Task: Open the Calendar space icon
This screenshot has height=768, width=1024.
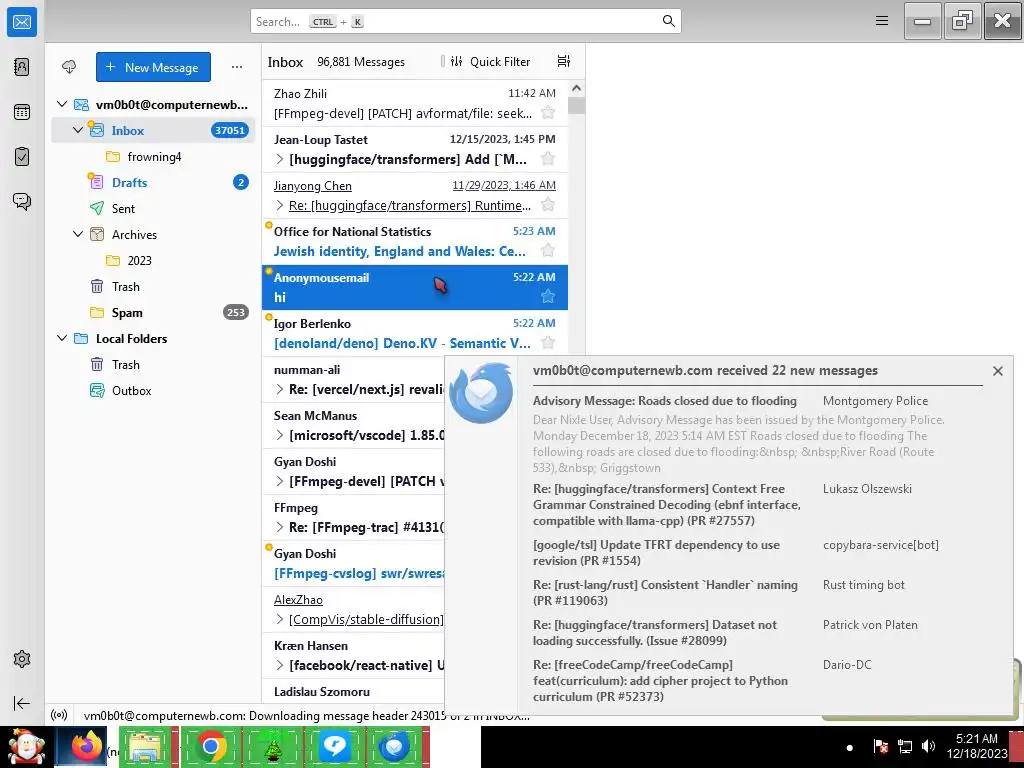Action: point(22,112)
